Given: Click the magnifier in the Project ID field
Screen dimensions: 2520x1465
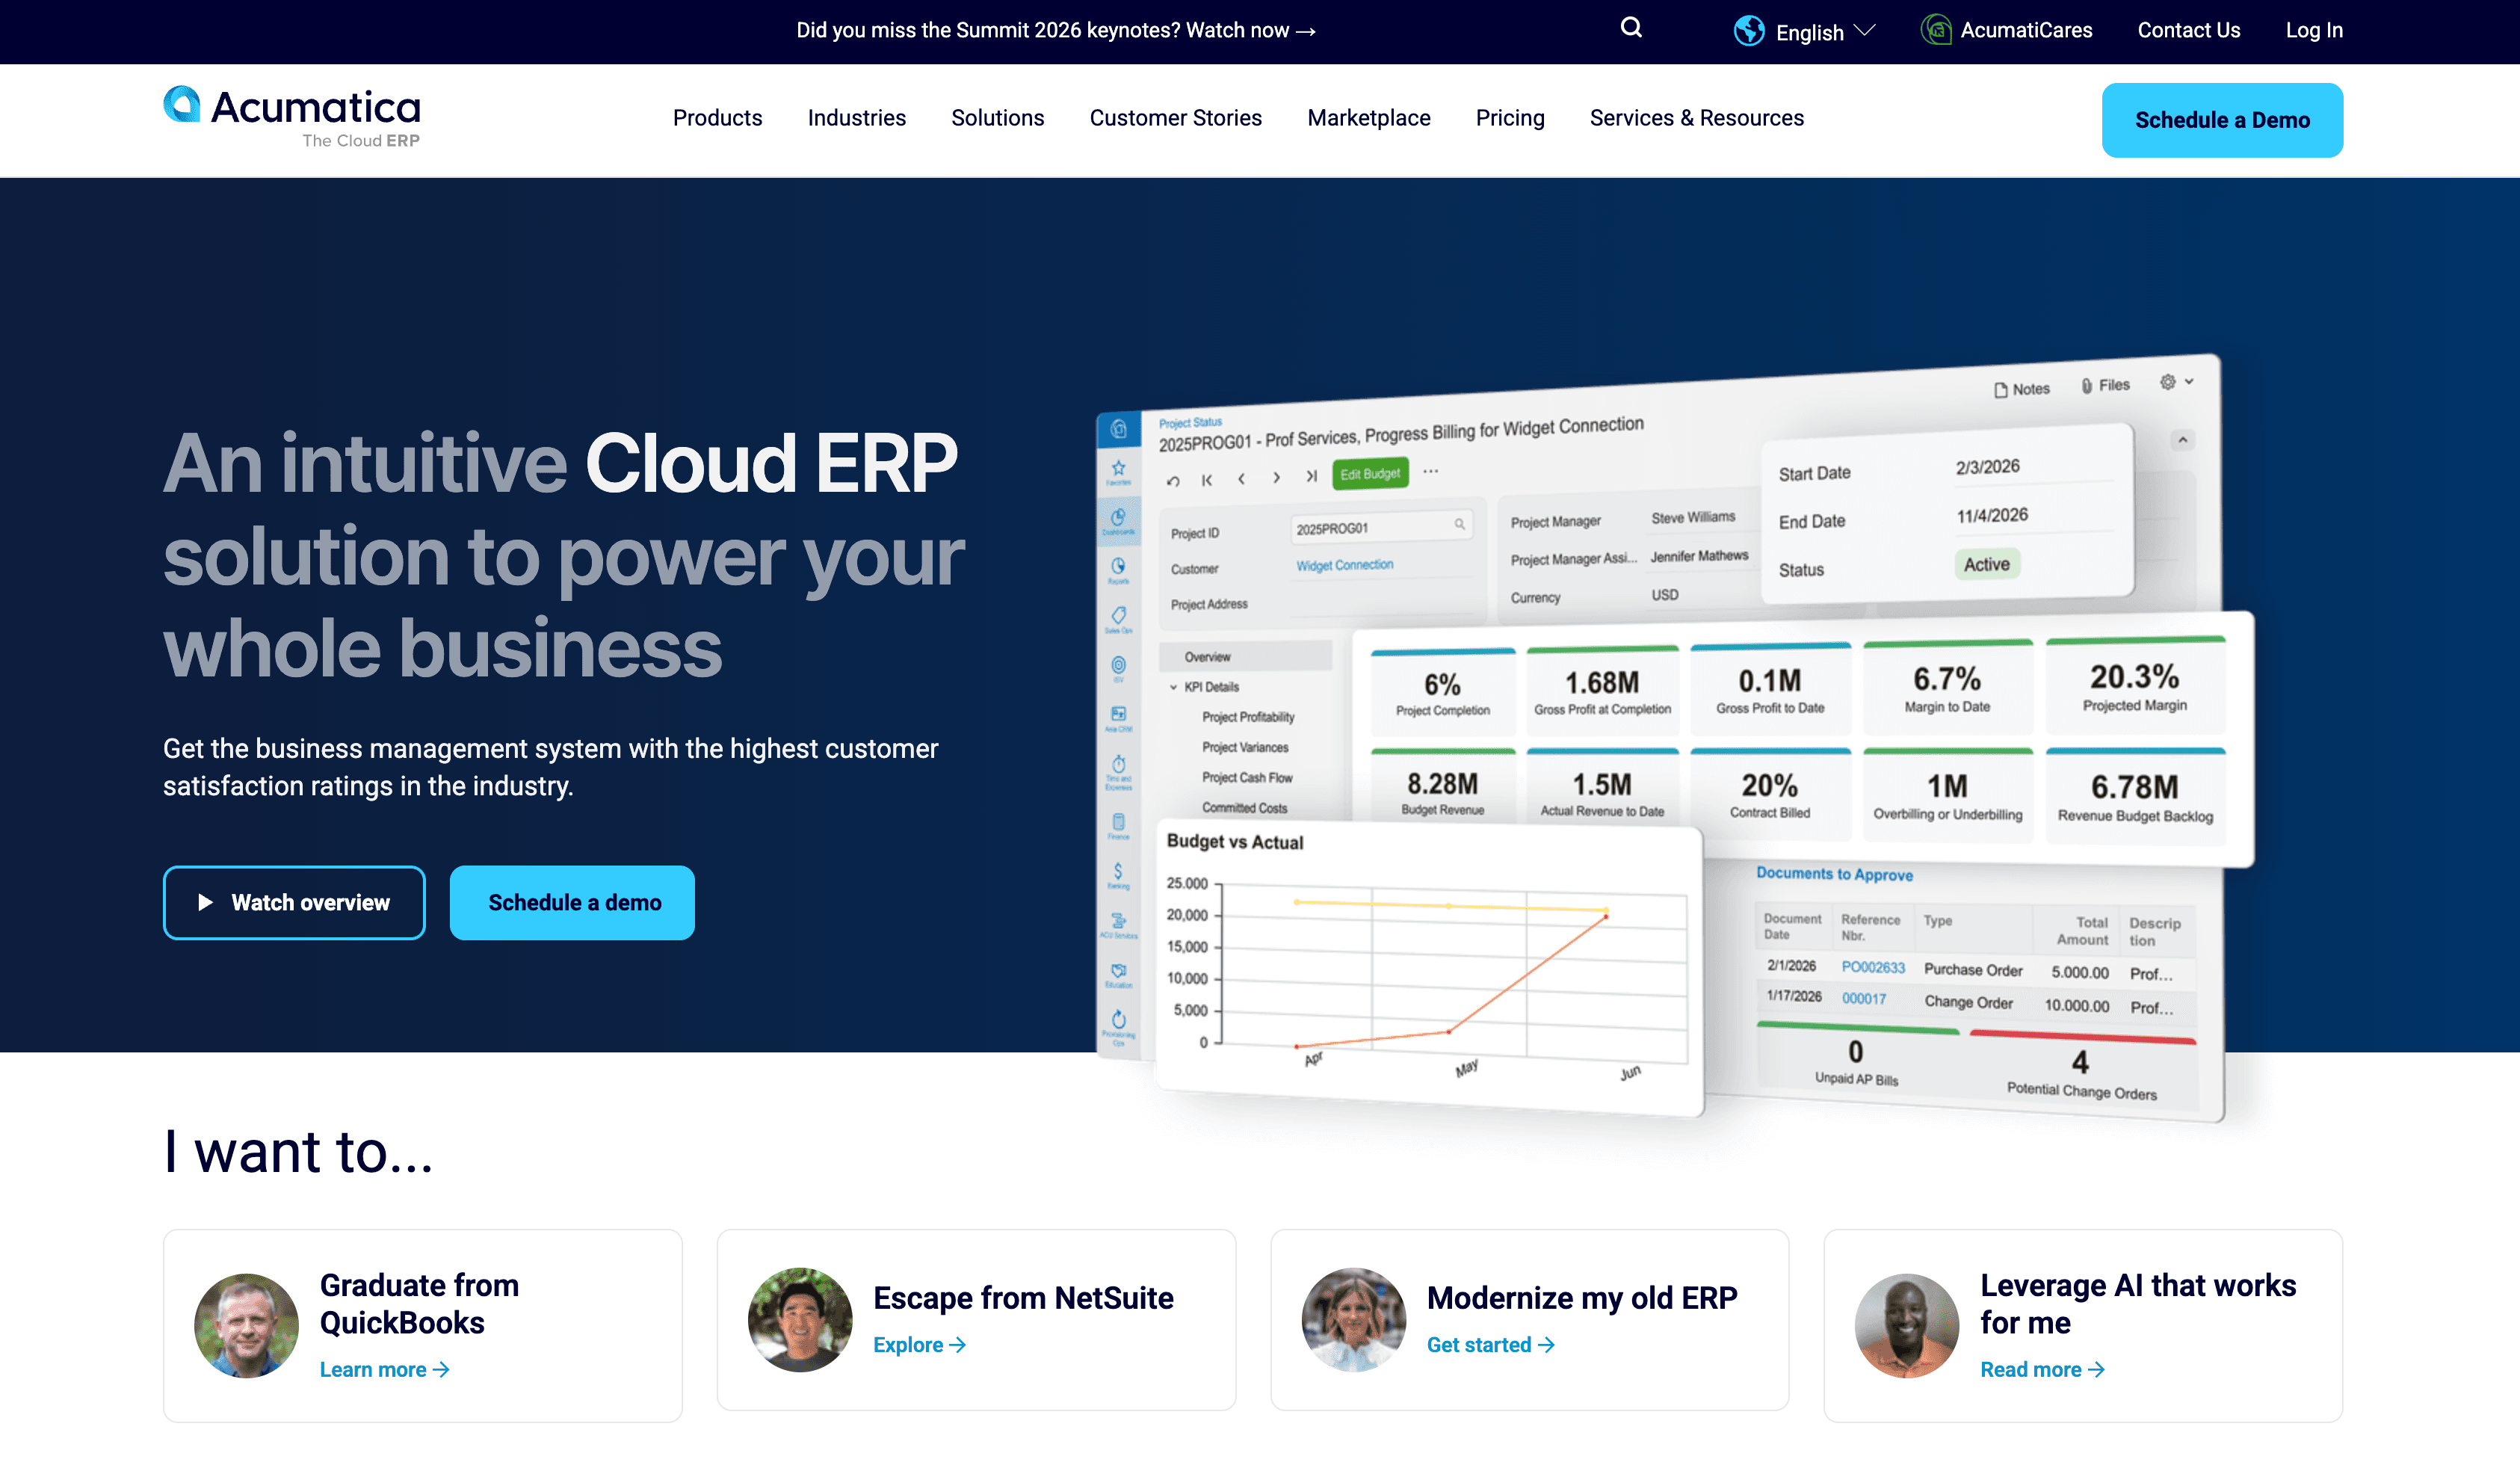Looking at the screenshot, I should click(1459, 523).
